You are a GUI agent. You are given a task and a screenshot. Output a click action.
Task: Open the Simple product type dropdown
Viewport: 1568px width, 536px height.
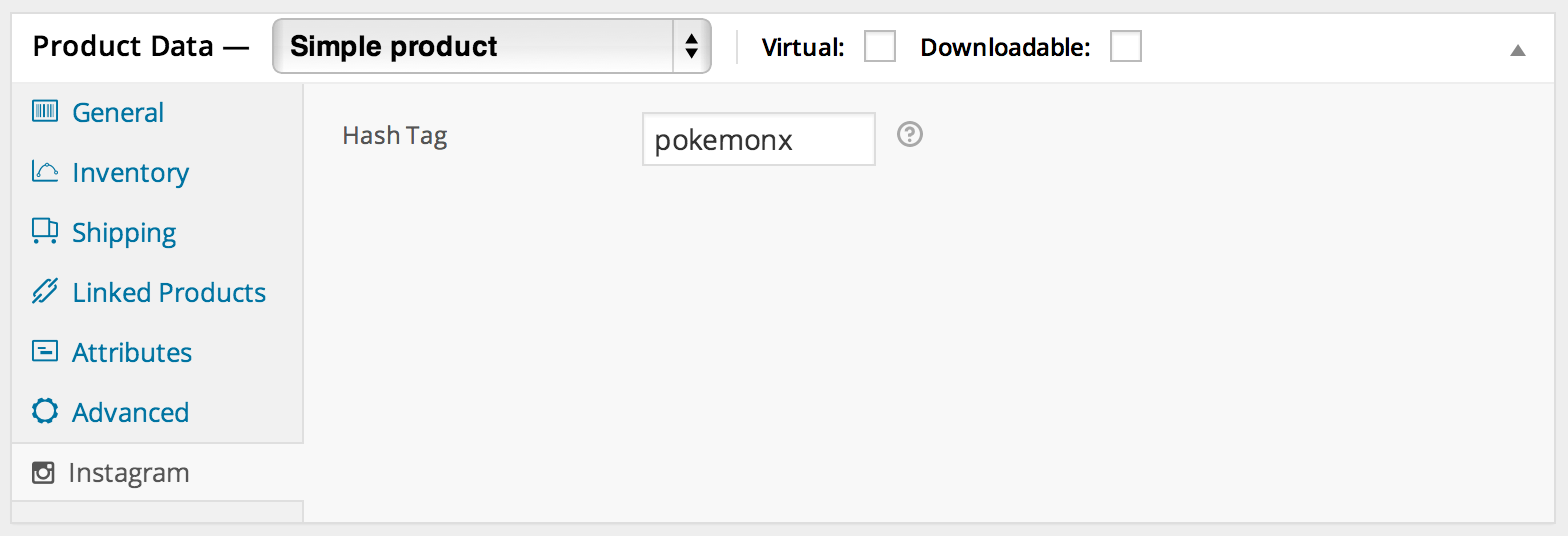[491, 47]
